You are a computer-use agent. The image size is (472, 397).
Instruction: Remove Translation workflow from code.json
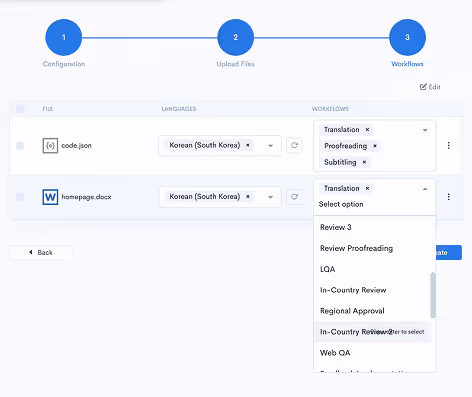[x=367, y=129]
